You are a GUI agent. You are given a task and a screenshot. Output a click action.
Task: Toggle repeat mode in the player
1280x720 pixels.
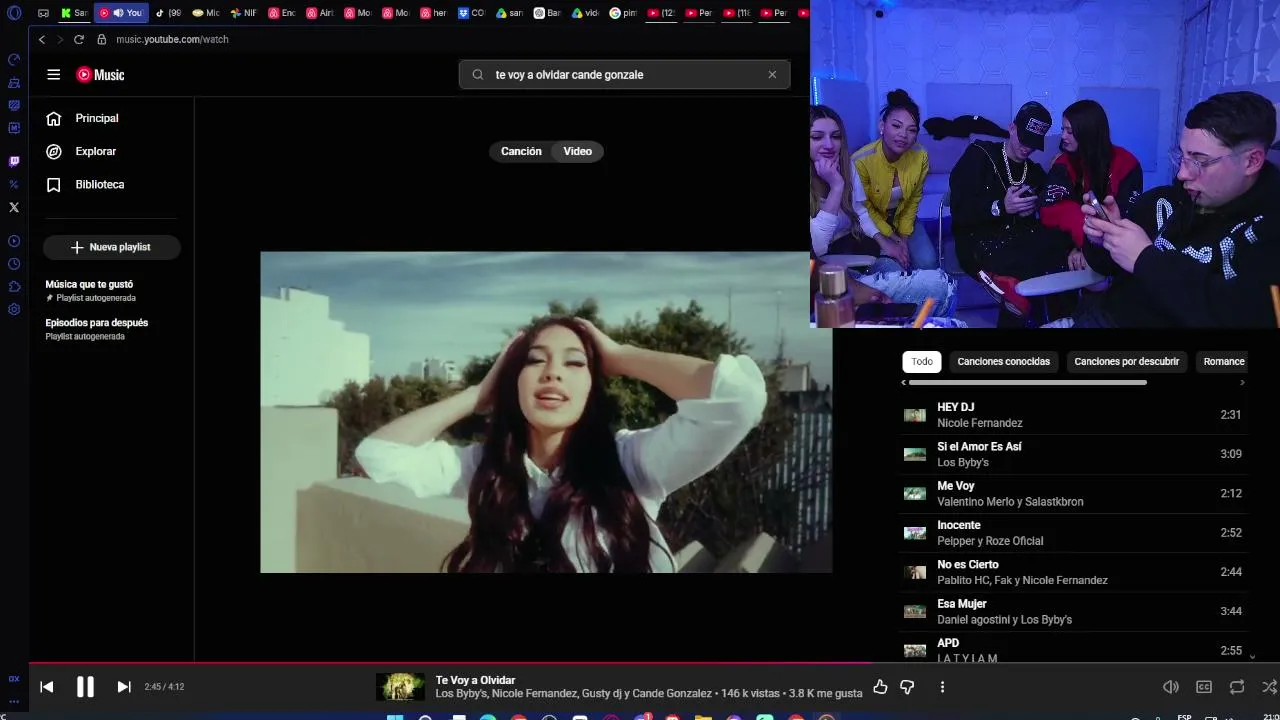(x=1237, y=687)
